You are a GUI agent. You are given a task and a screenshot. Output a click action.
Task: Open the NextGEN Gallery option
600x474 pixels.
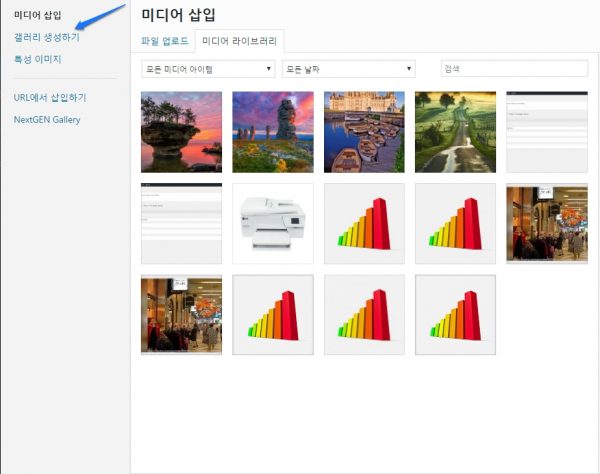point(47,120)
